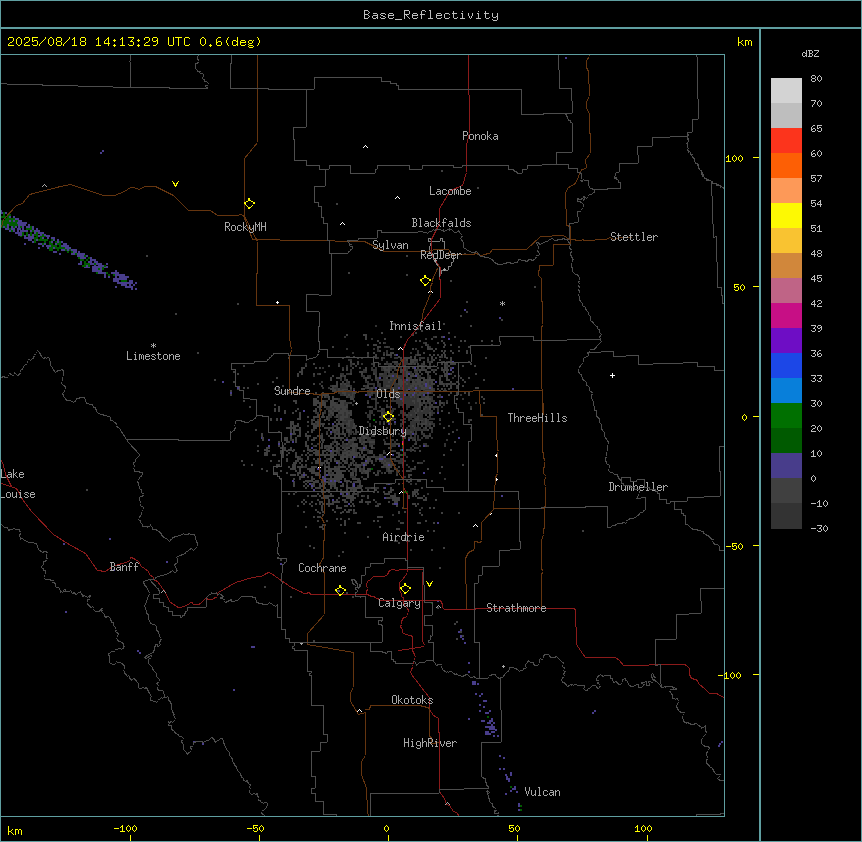Click the asterisk marker above Limestone
Screen dimensions: 862x842
(x=153, y=346)
